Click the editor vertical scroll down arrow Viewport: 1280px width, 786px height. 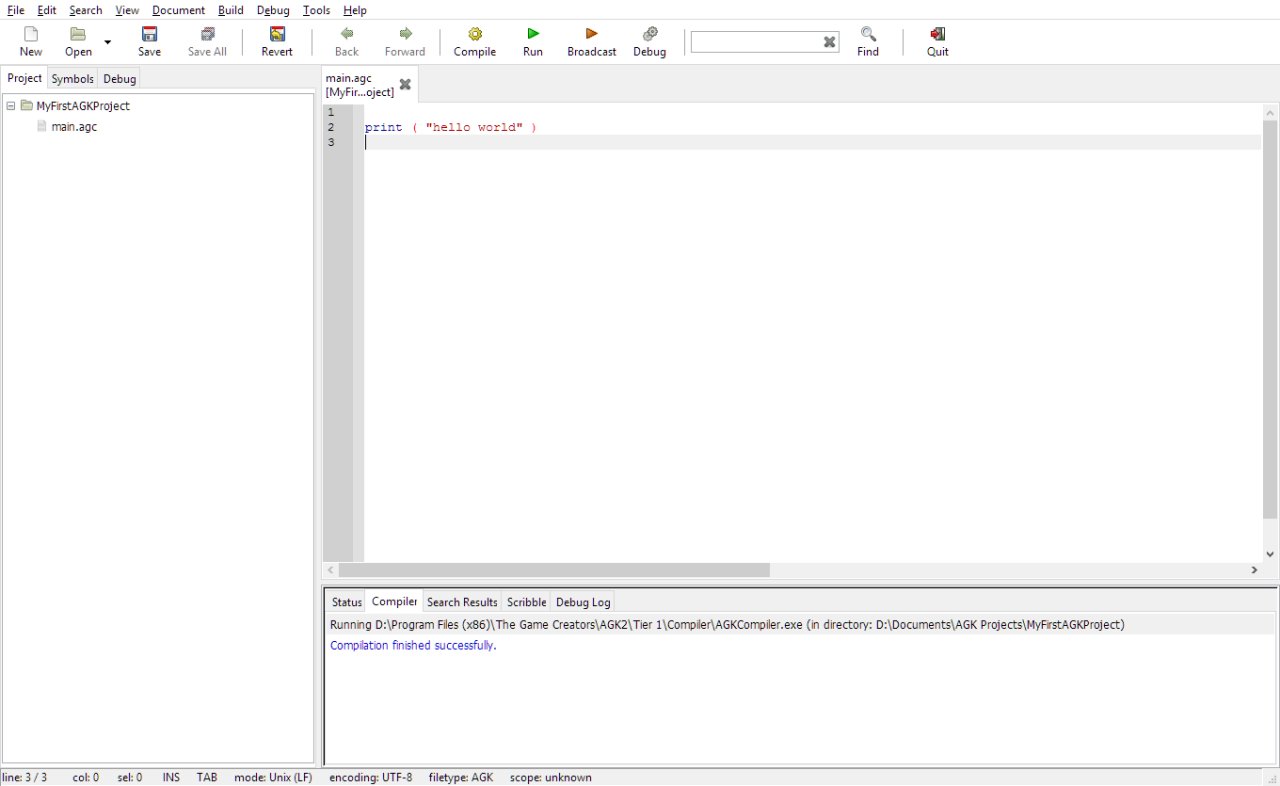tap(1270, 554)
